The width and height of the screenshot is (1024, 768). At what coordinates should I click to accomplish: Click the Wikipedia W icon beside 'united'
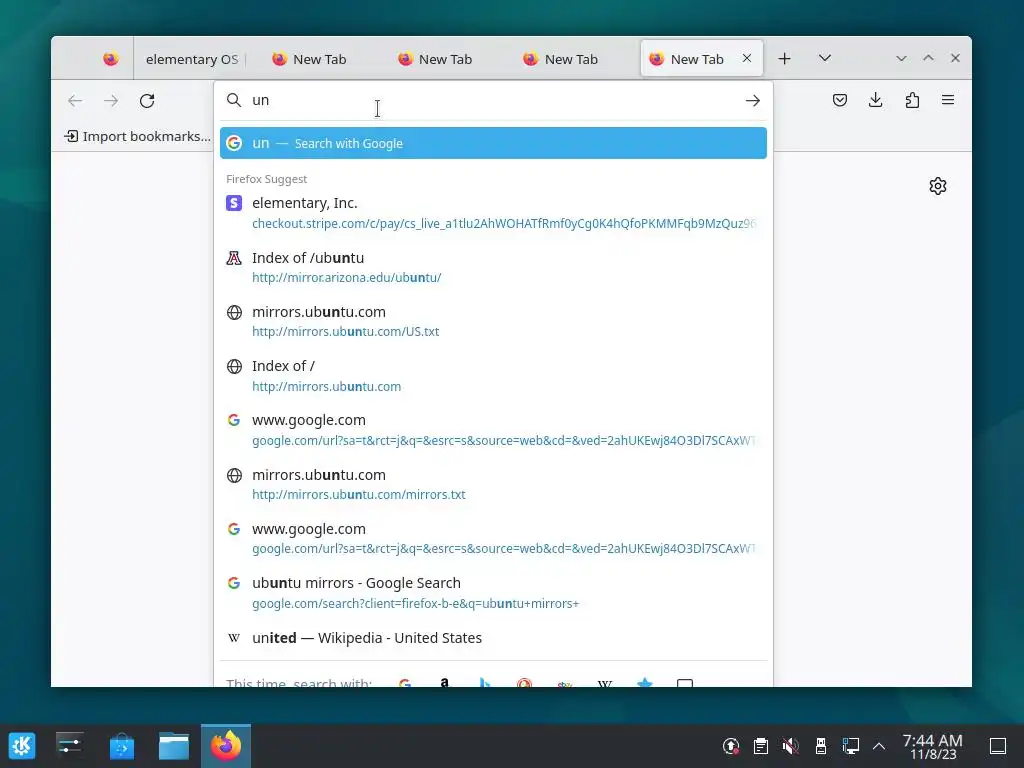(234, 638)
